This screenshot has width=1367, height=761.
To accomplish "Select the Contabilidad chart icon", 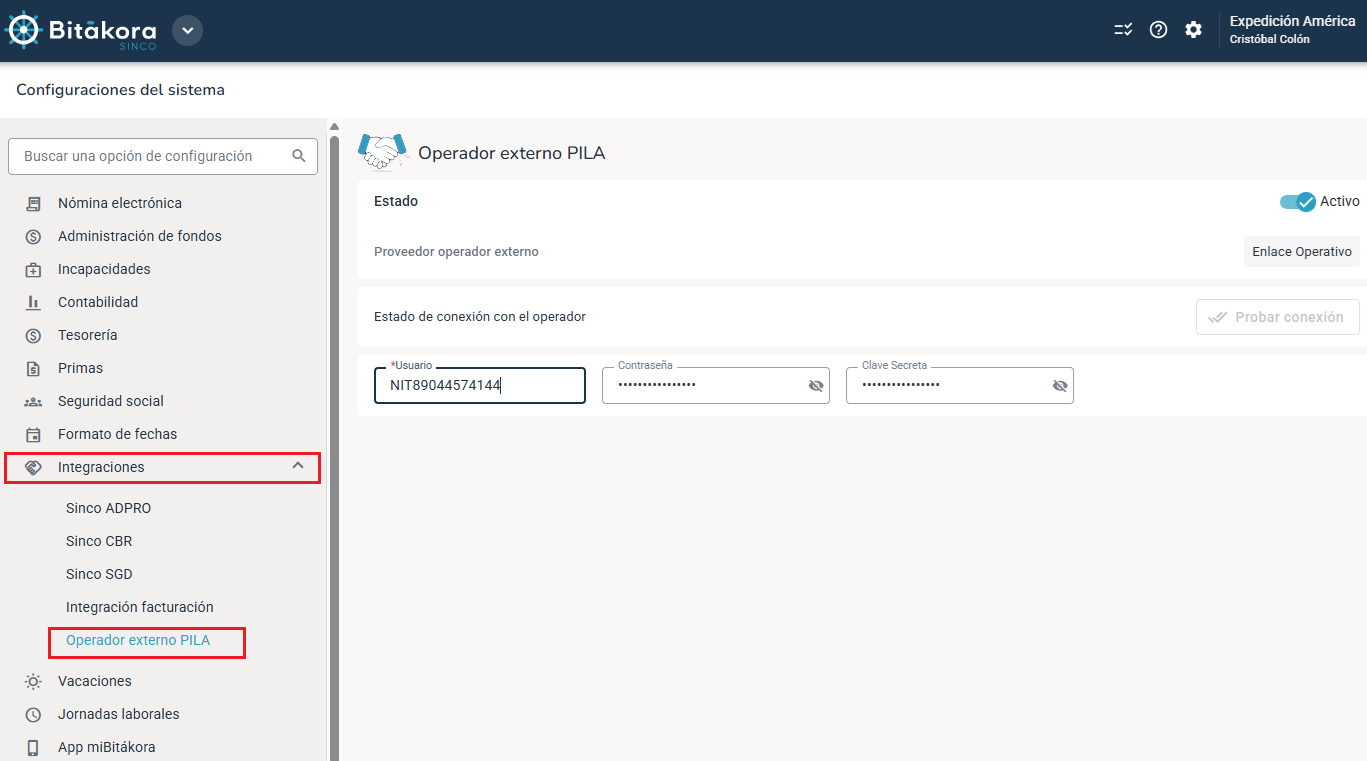I will pos(34,301).
